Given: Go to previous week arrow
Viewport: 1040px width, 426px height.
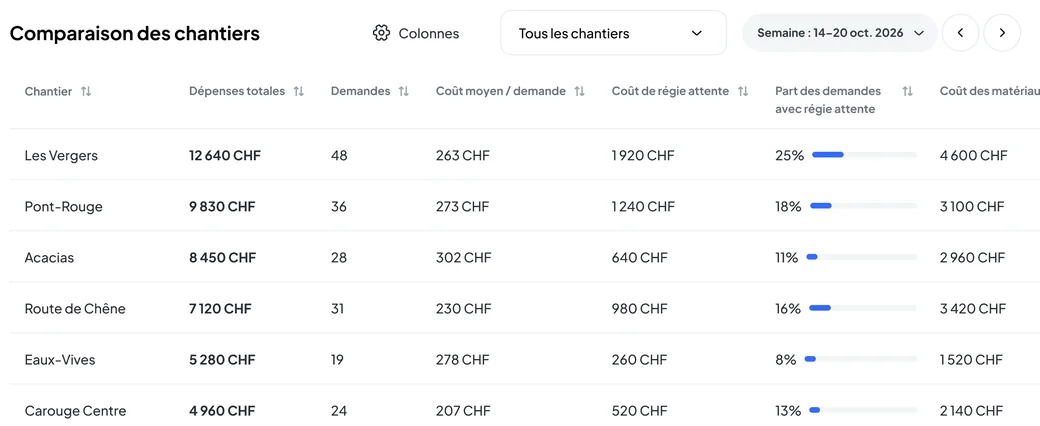Looking at the screenshot, I should tap(960, 33).
